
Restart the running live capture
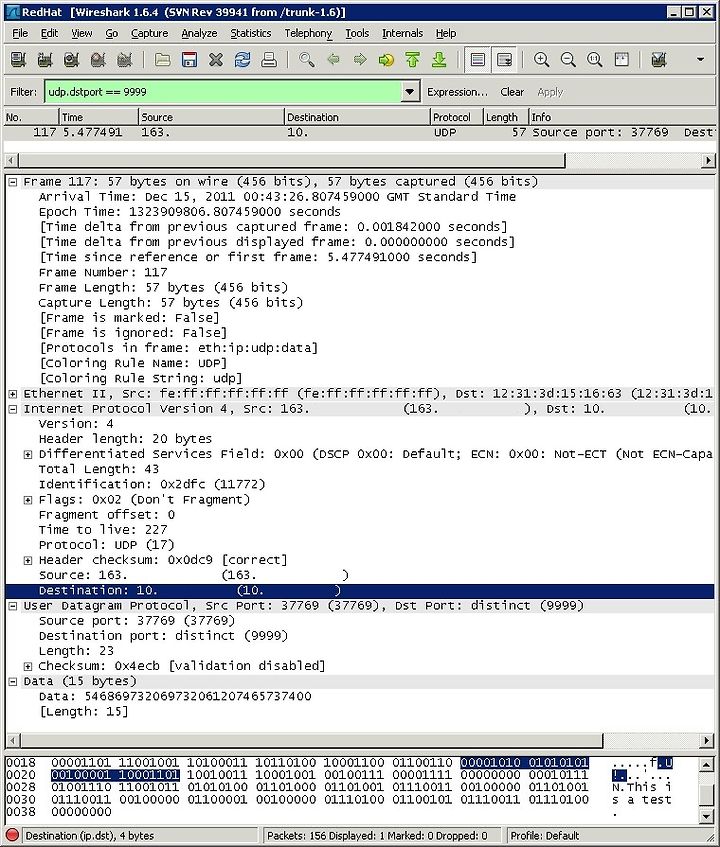click(x=124, y=59)
